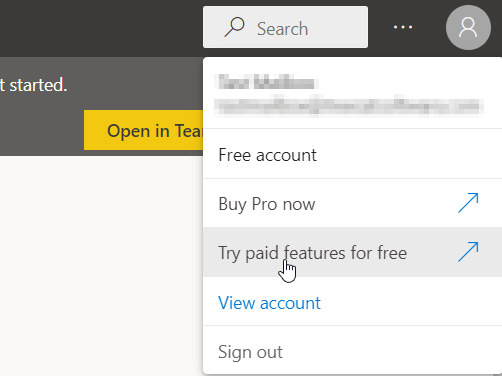Open the View account link
This screenshot has width=502, height=376.
pos(269,303)
